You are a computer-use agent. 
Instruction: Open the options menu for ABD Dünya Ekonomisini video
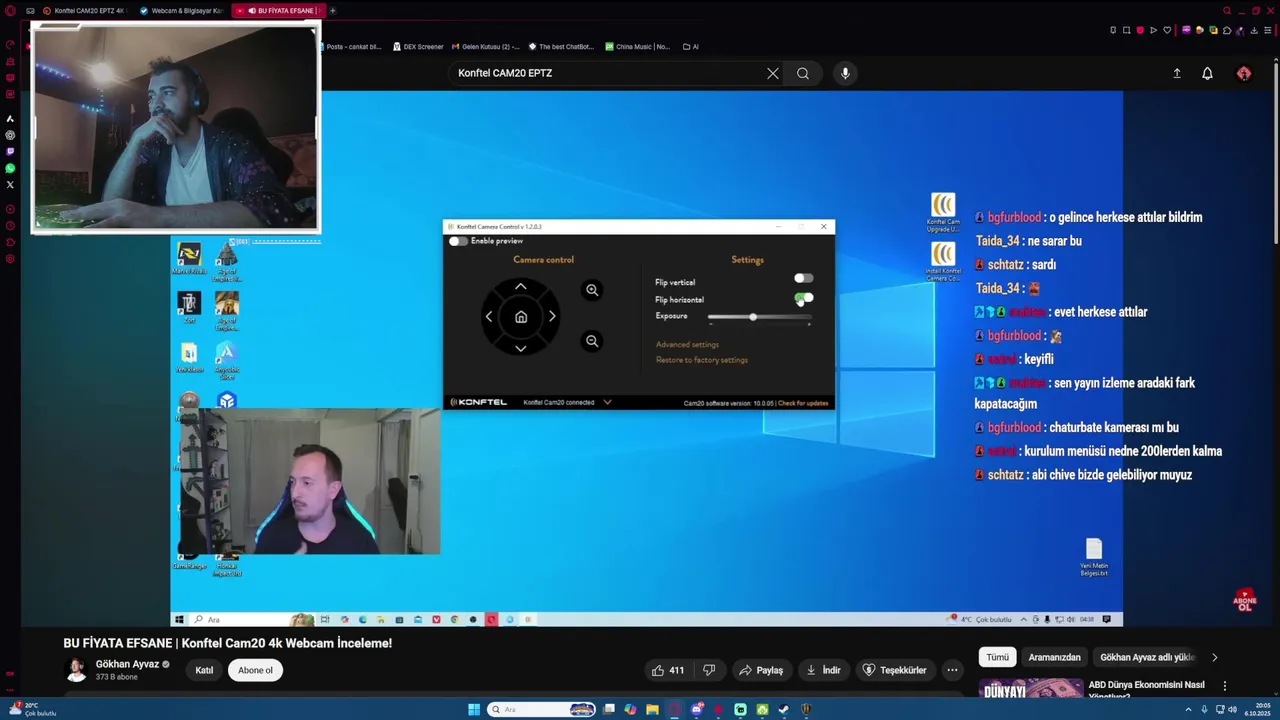(1224, 686)
